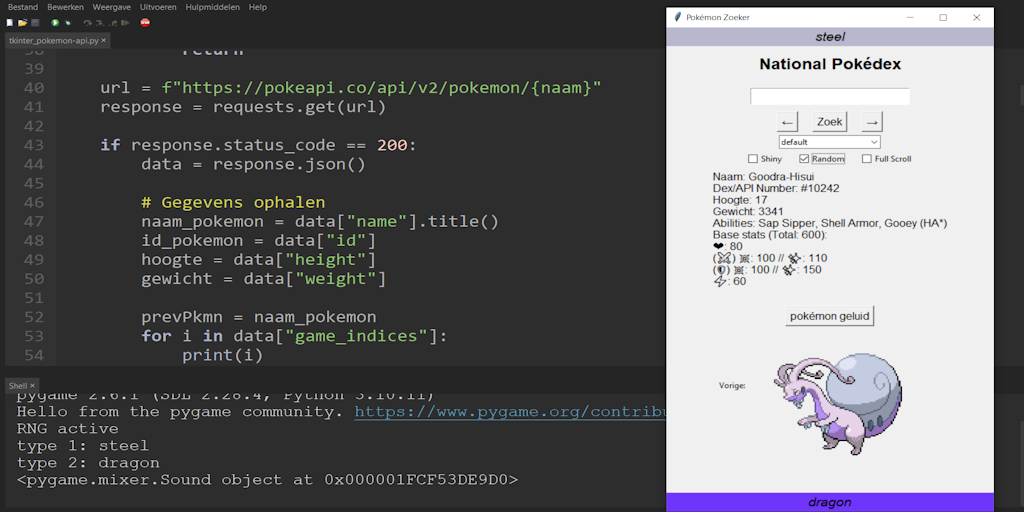Screen dimensions: 1024x512
Task: Click the 'data = response.json()' code line
Action: [x=253, y=164]
